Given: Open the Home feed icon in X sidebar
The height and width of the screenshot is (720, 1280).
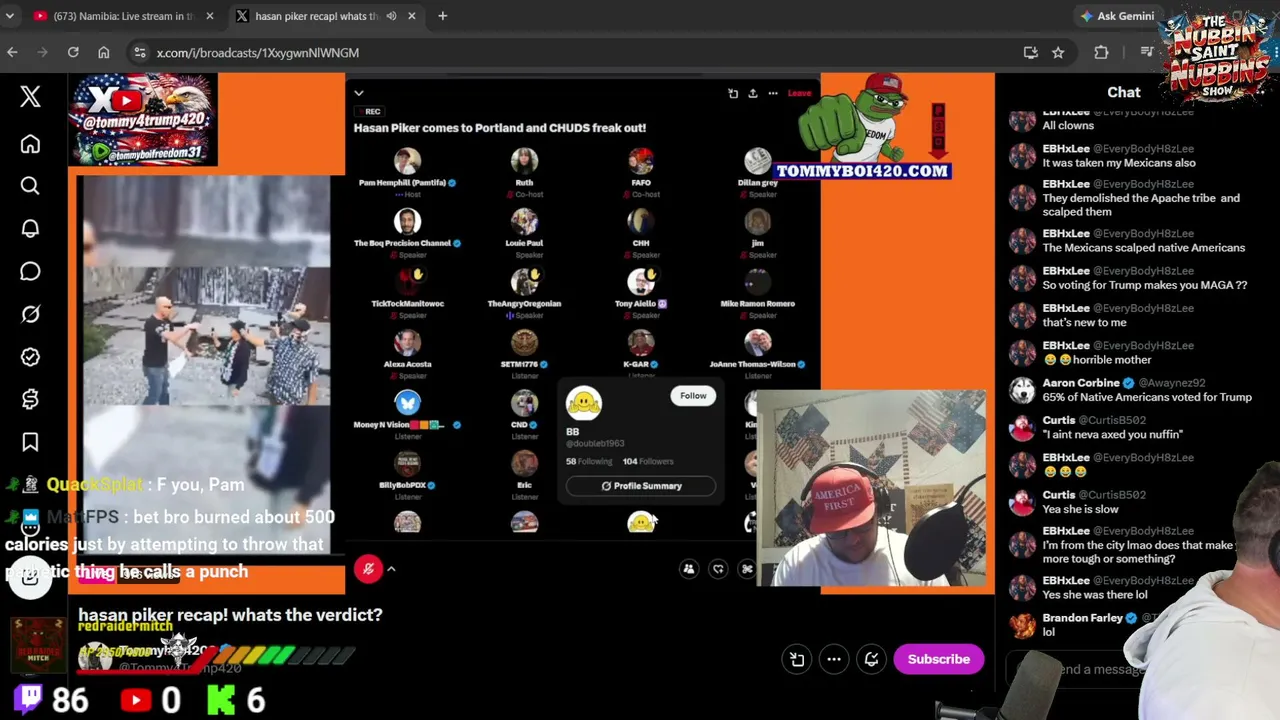Looking at the screenshot, I should coord(30,144).
